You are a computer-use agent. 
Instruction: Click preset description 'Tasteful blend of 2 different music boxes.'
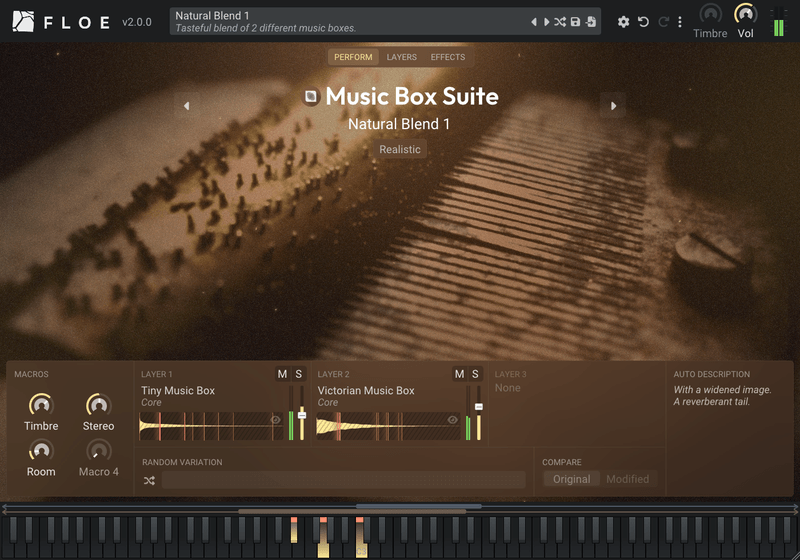click(x=265, y=28)
